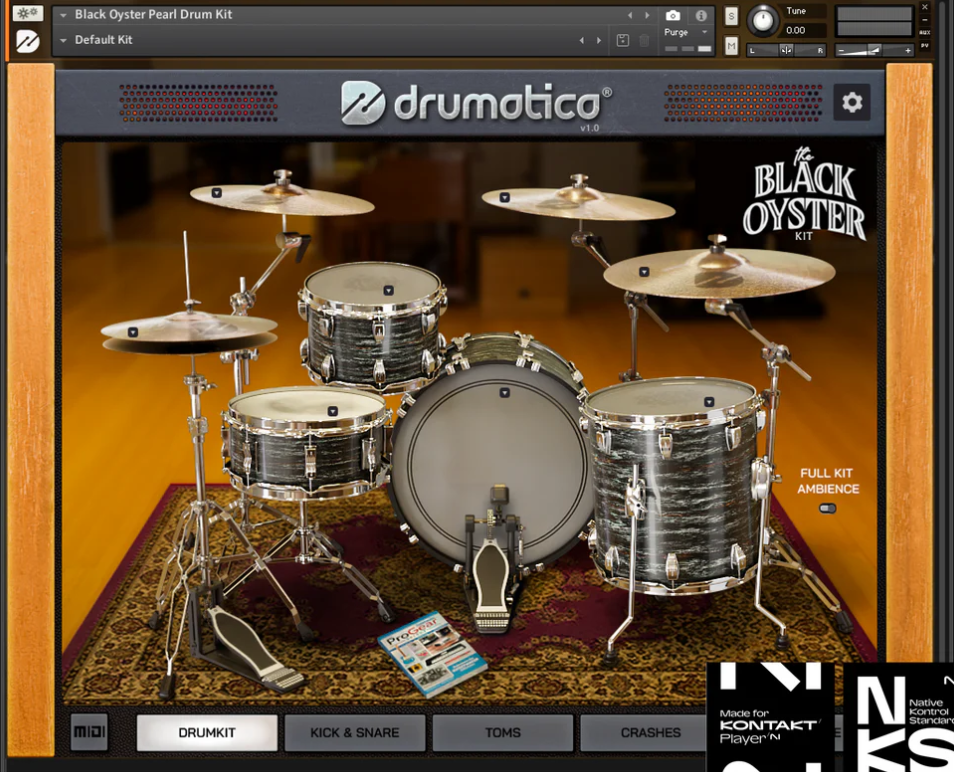Open the instrument options wrench icon
Screen dimensions: 954x772
tap(27, 13)
